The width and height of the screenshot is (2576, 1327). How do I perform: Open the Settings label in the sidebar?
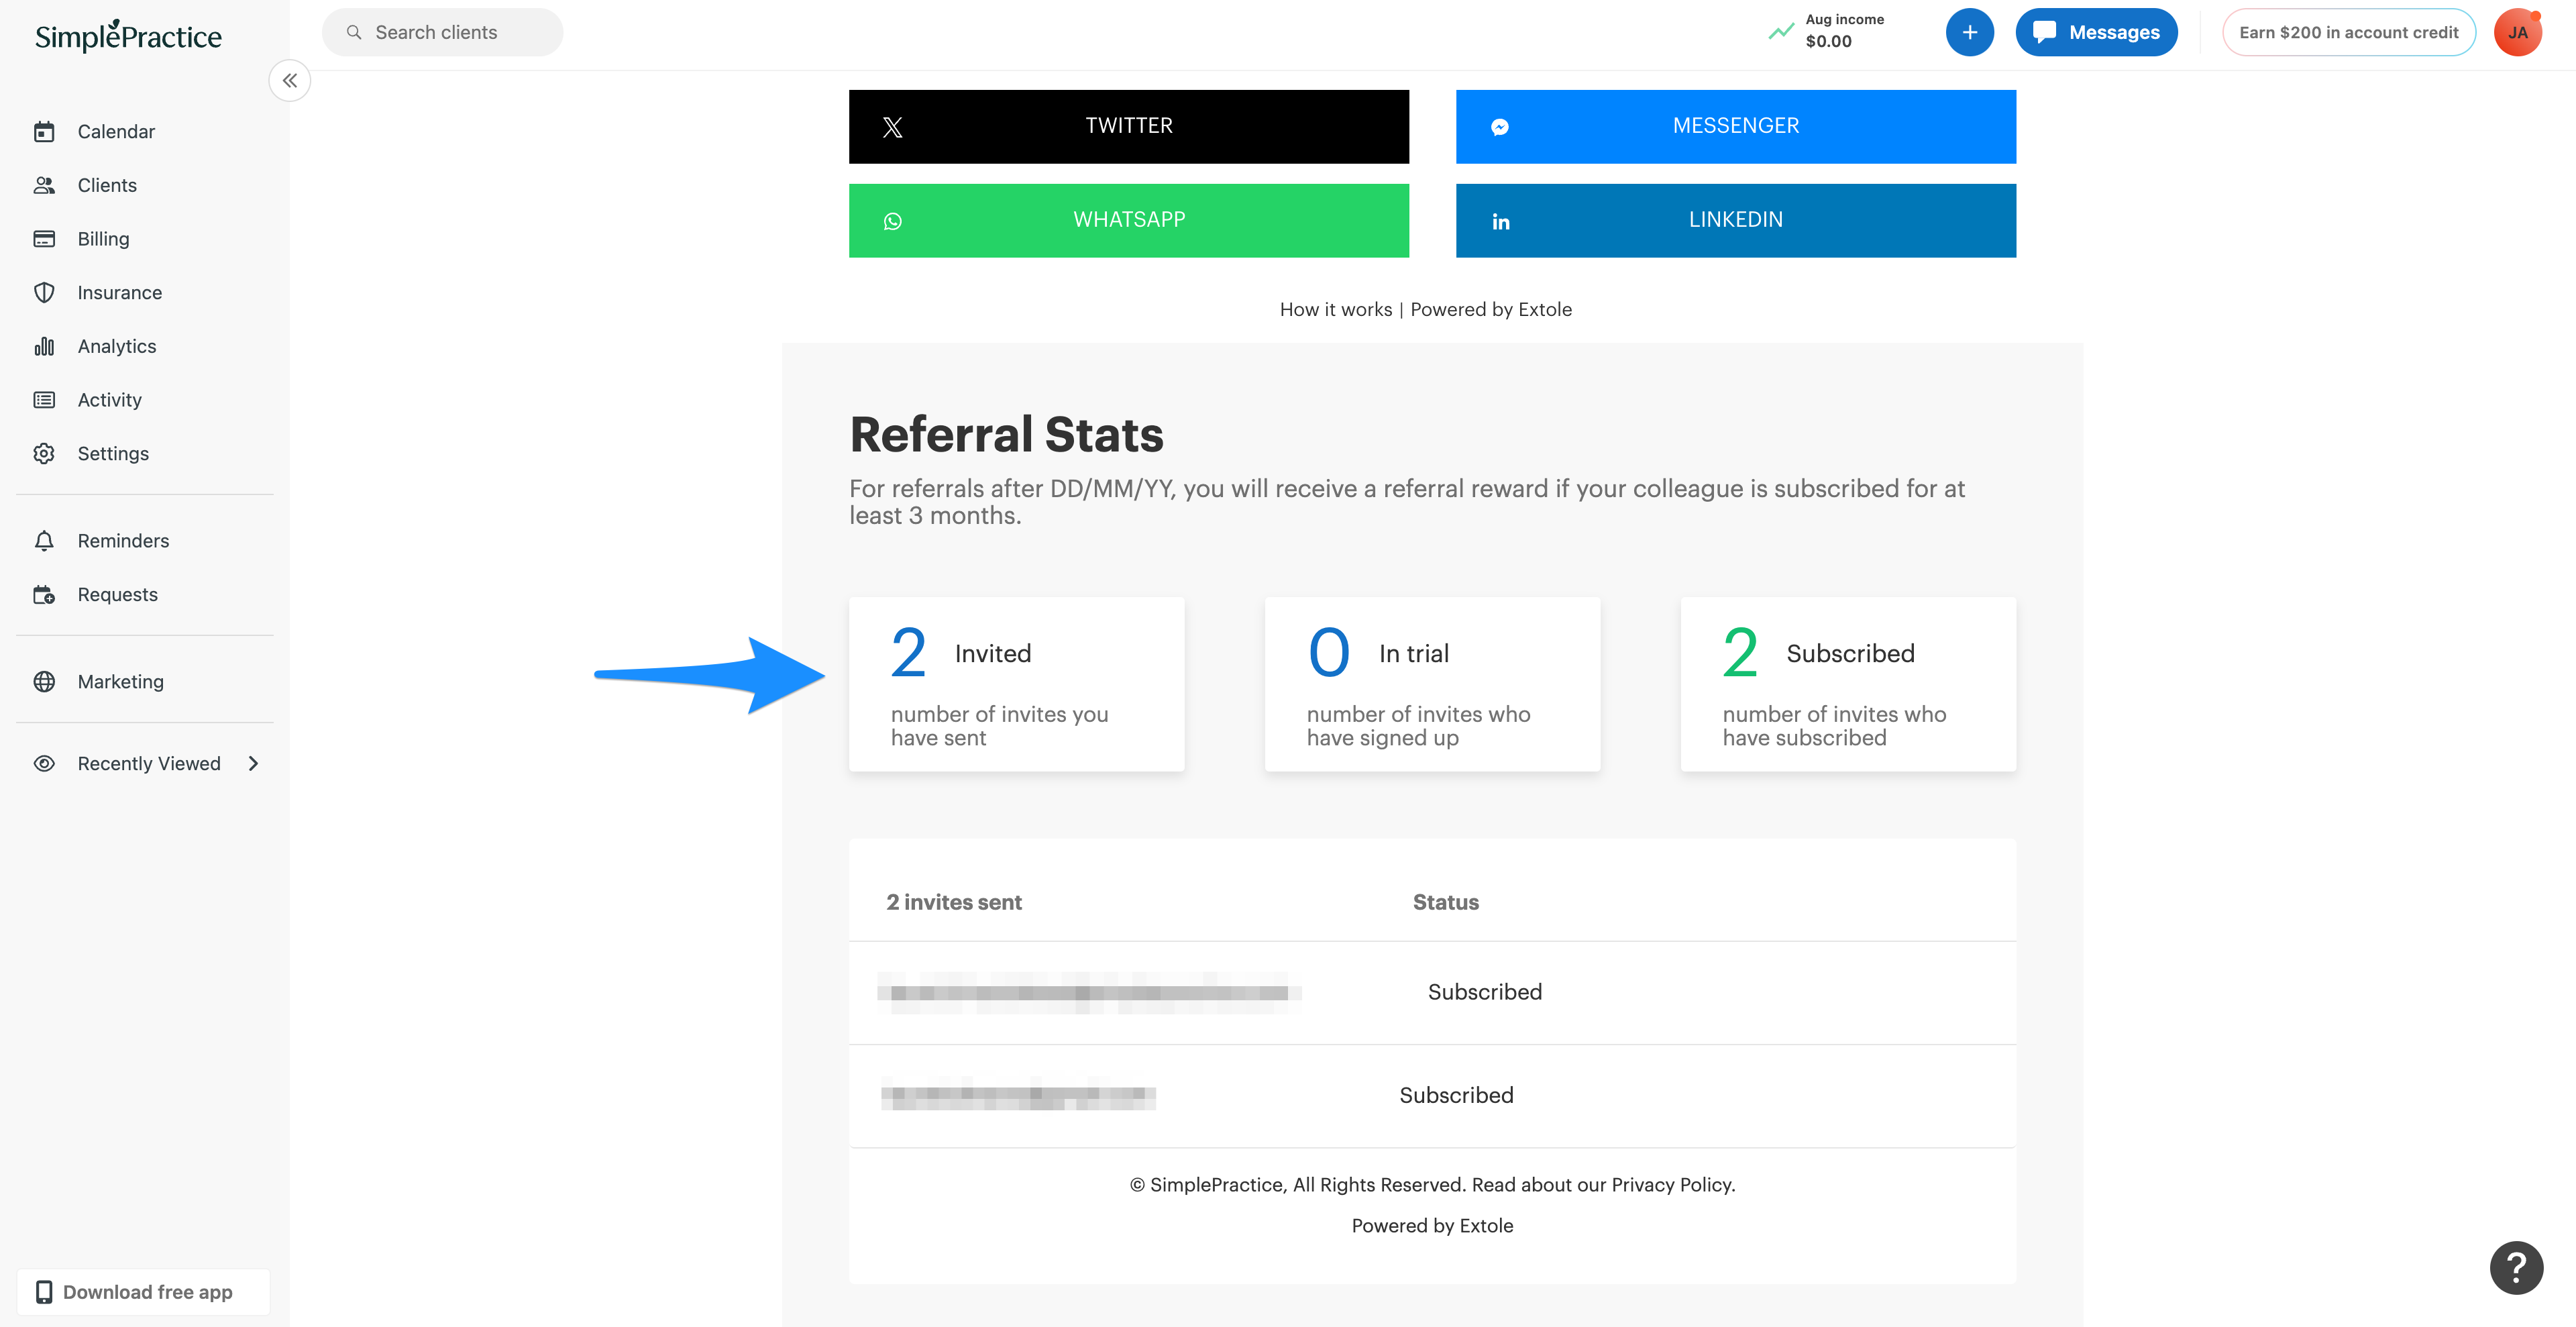pos(113,453)
